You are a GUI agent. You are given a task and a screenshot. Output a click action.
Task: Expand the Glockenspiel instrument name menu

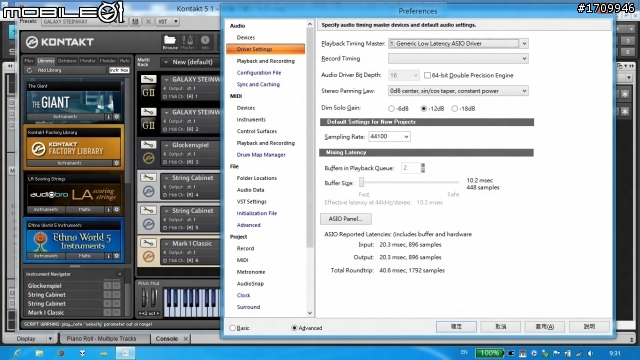166,145
